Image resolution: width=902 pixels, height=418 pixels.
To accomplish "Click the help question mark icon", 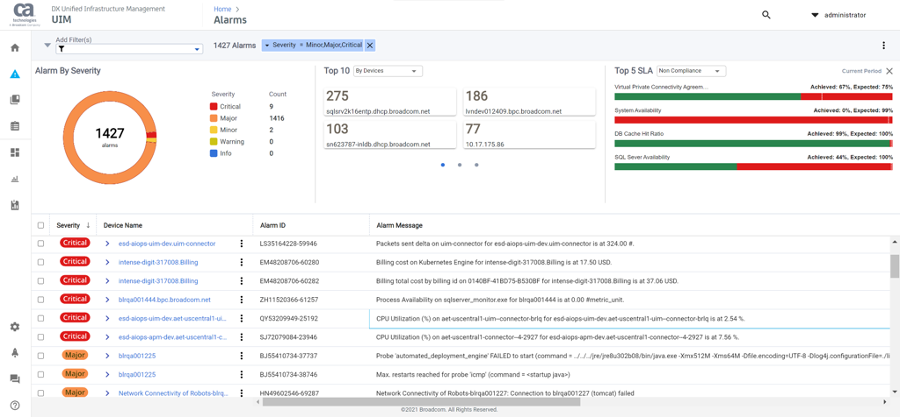I will coord(15,401).
